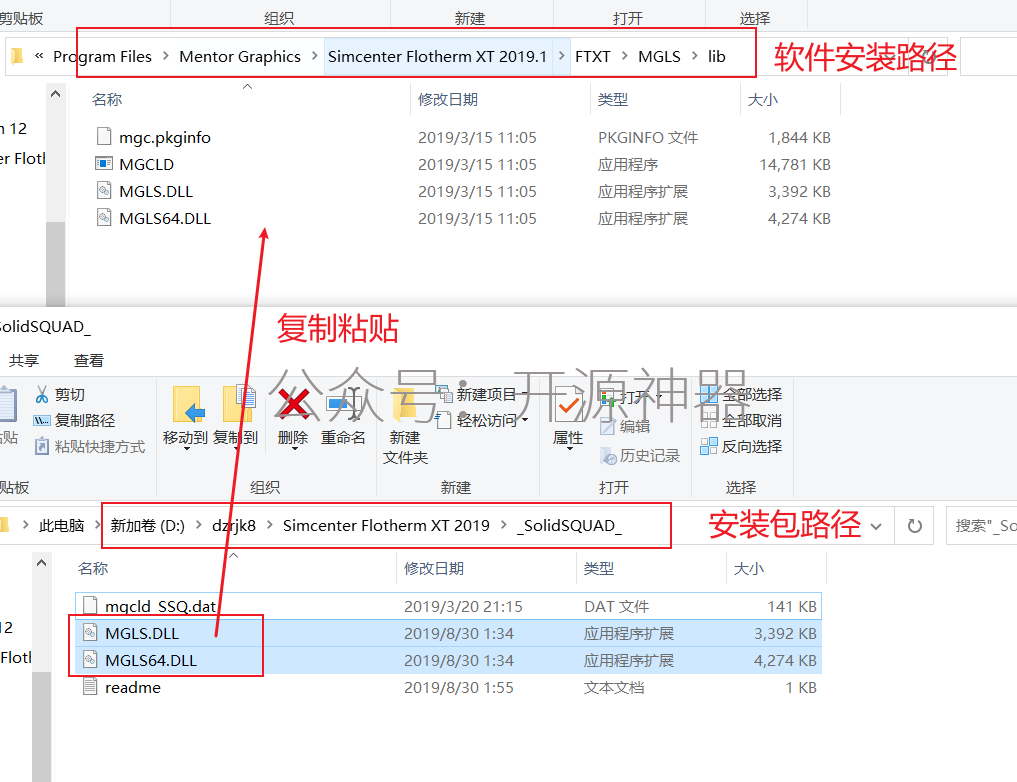Go to Simcenter Flotherm XT 2019 breadcrumb

pyautogui.click(x=386, y=525)
